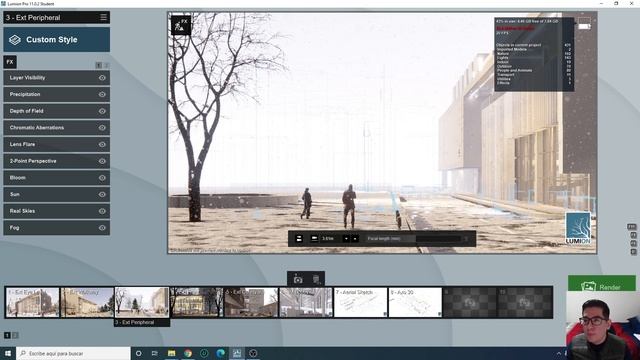Open the Depth of Field effect settings
The image size is (640, 360).
pyautogui.click(x=57, y=111)
